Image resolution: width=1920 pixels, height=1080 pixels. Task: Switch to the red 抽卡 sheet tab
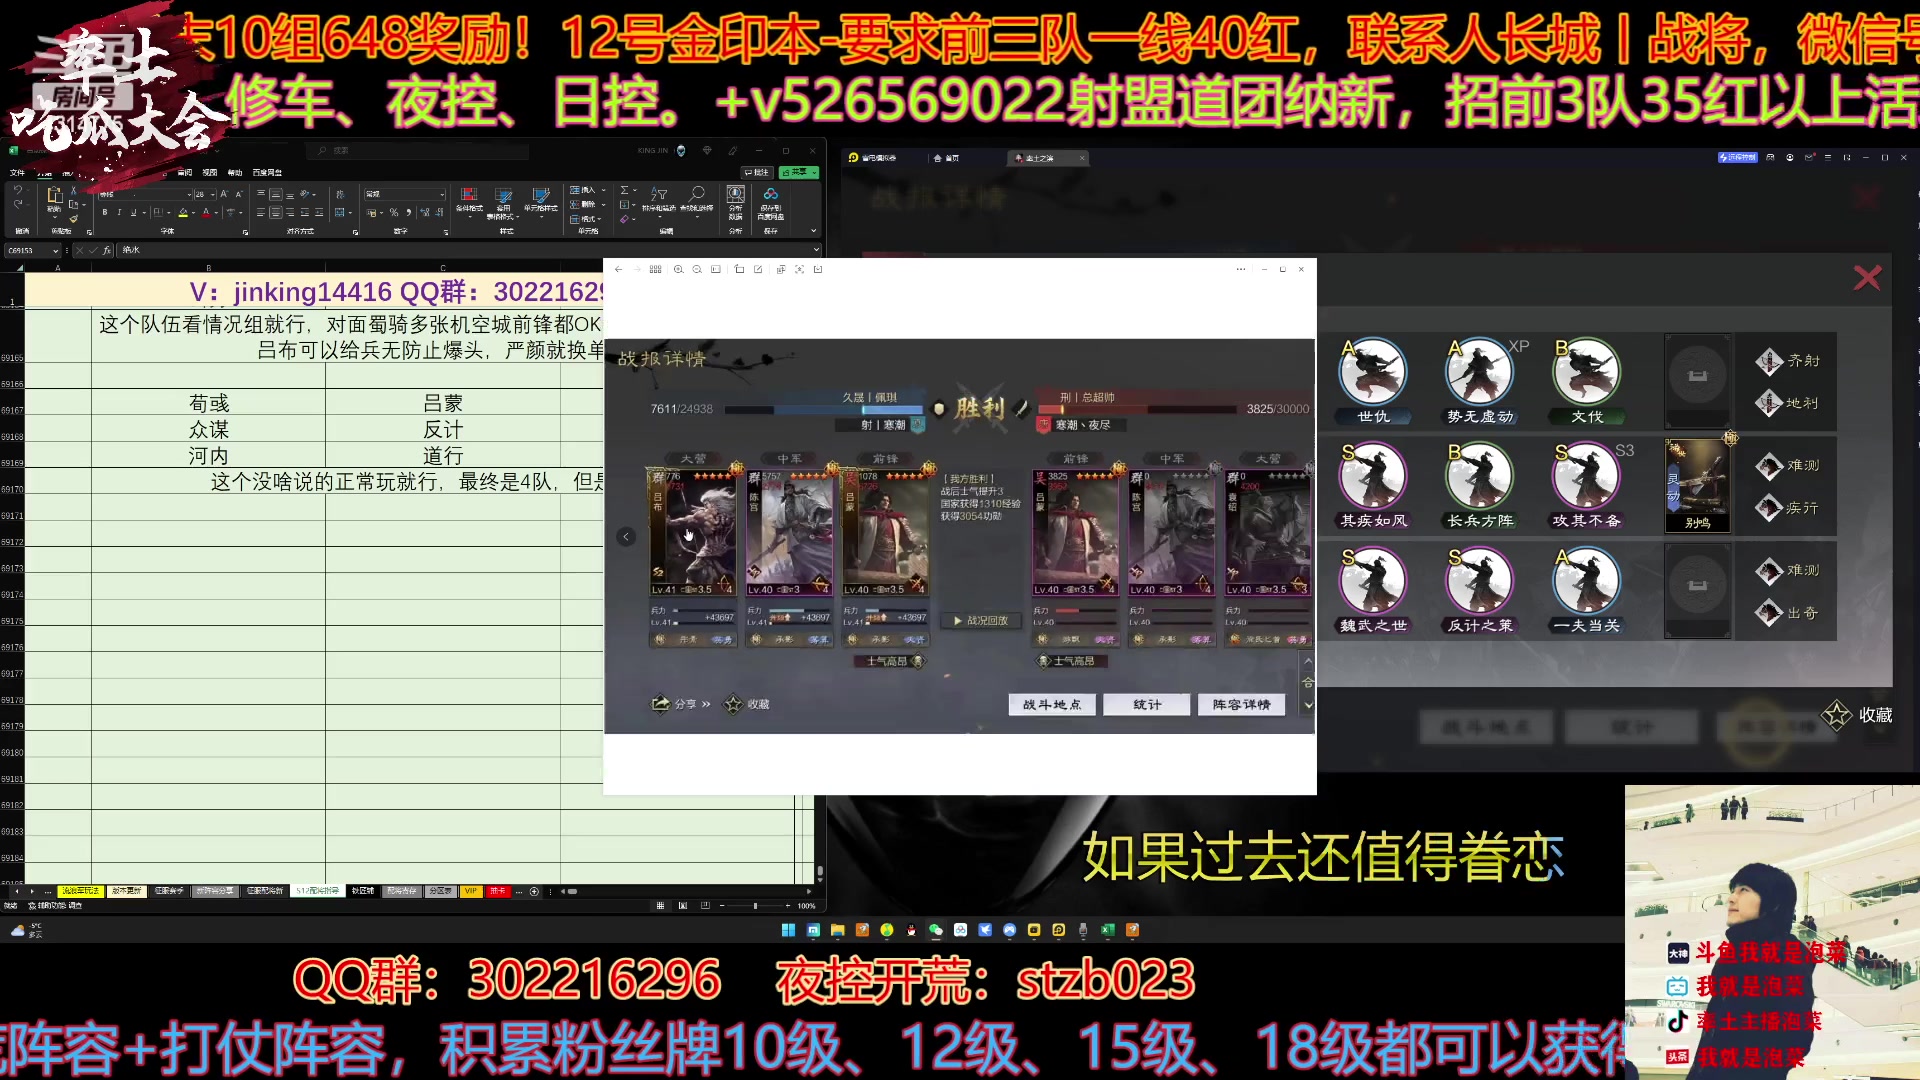click(x=497, y=890)
